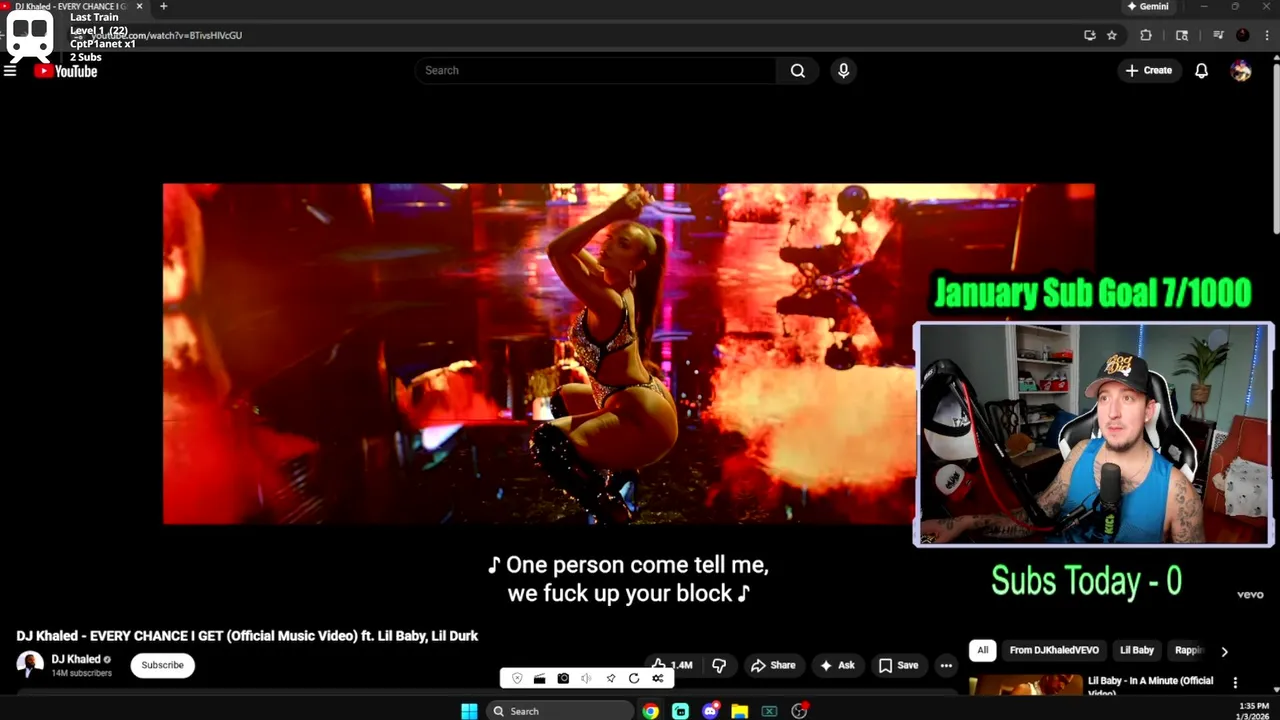Select the Rapping chip
Image resolution: width=1280 pixels, height=720 pixels.
coord(1189,650)
